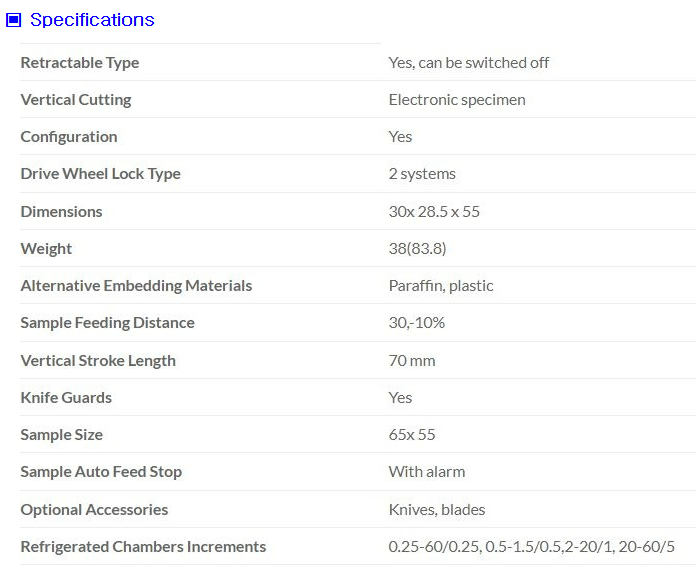The width and height of the screenshot is (696, 566).
Task: Click the Vertical Stroke Length label
Action: [98, 361]
